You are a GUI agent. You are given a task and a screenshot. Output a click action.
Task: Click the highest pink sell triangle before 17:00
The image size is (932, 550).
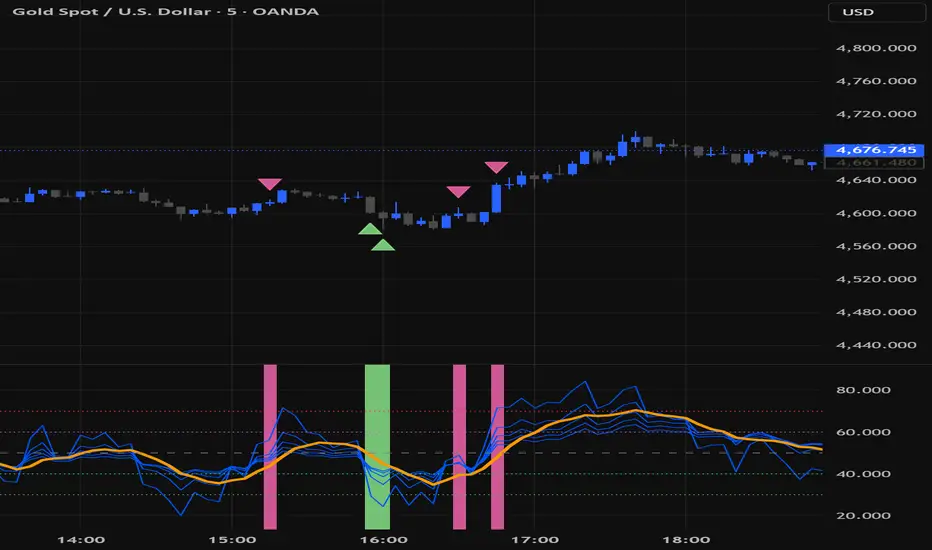click(x=496, y=168)
